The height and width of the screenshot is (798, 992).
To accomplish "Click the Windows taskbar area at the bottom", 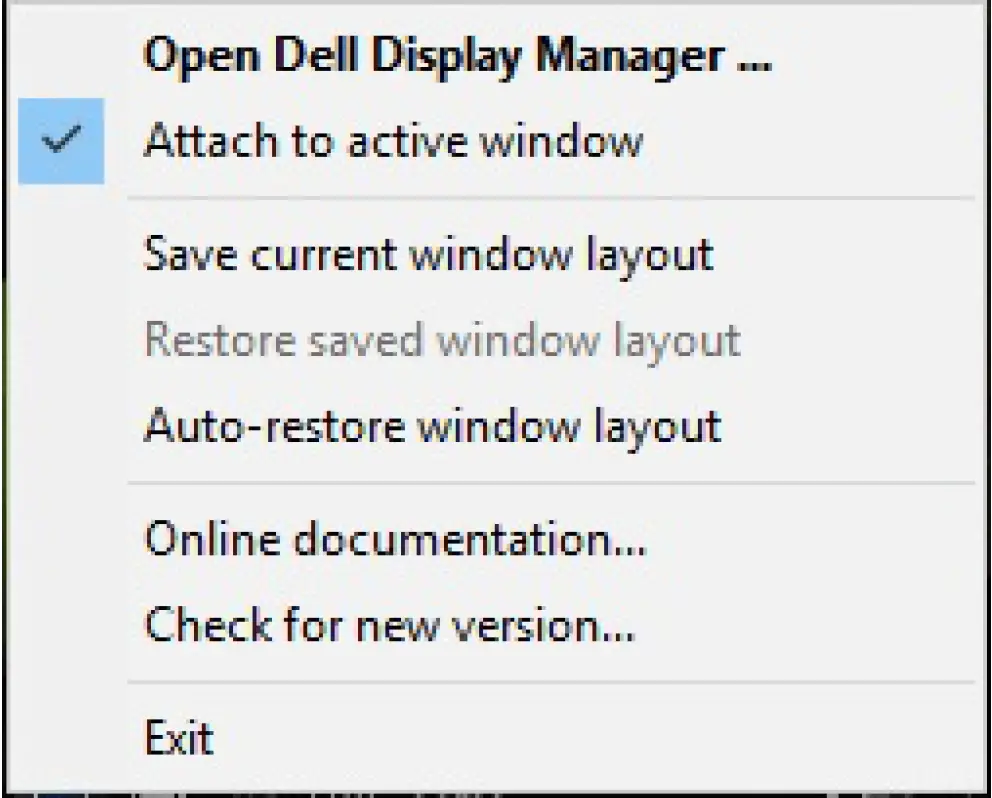I will [x=496, y=790].
